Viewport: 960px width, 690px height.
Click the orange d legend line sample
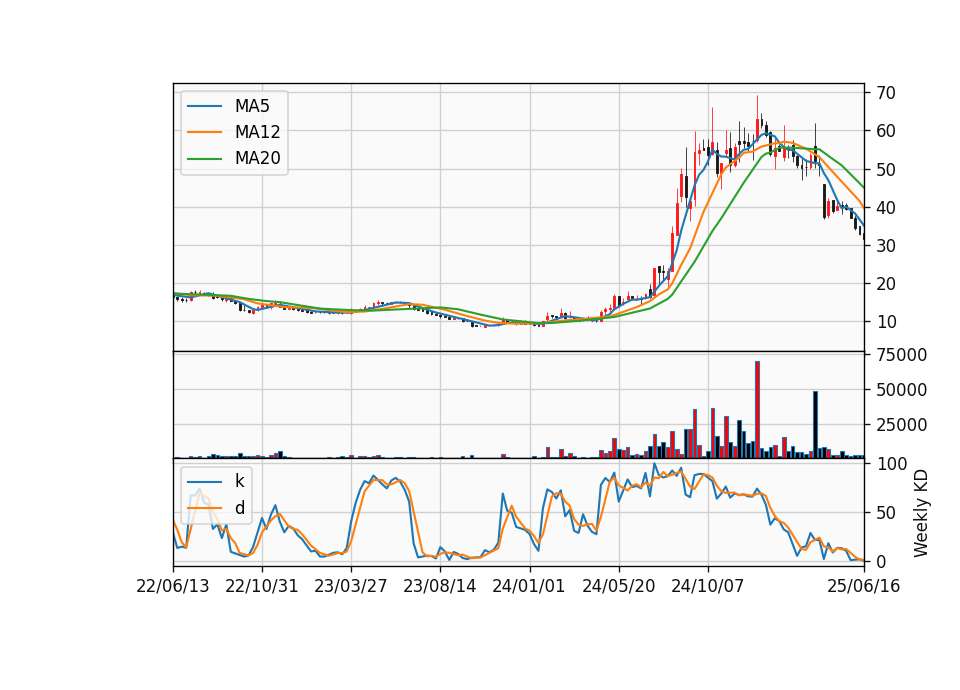(x=204, y=508)
